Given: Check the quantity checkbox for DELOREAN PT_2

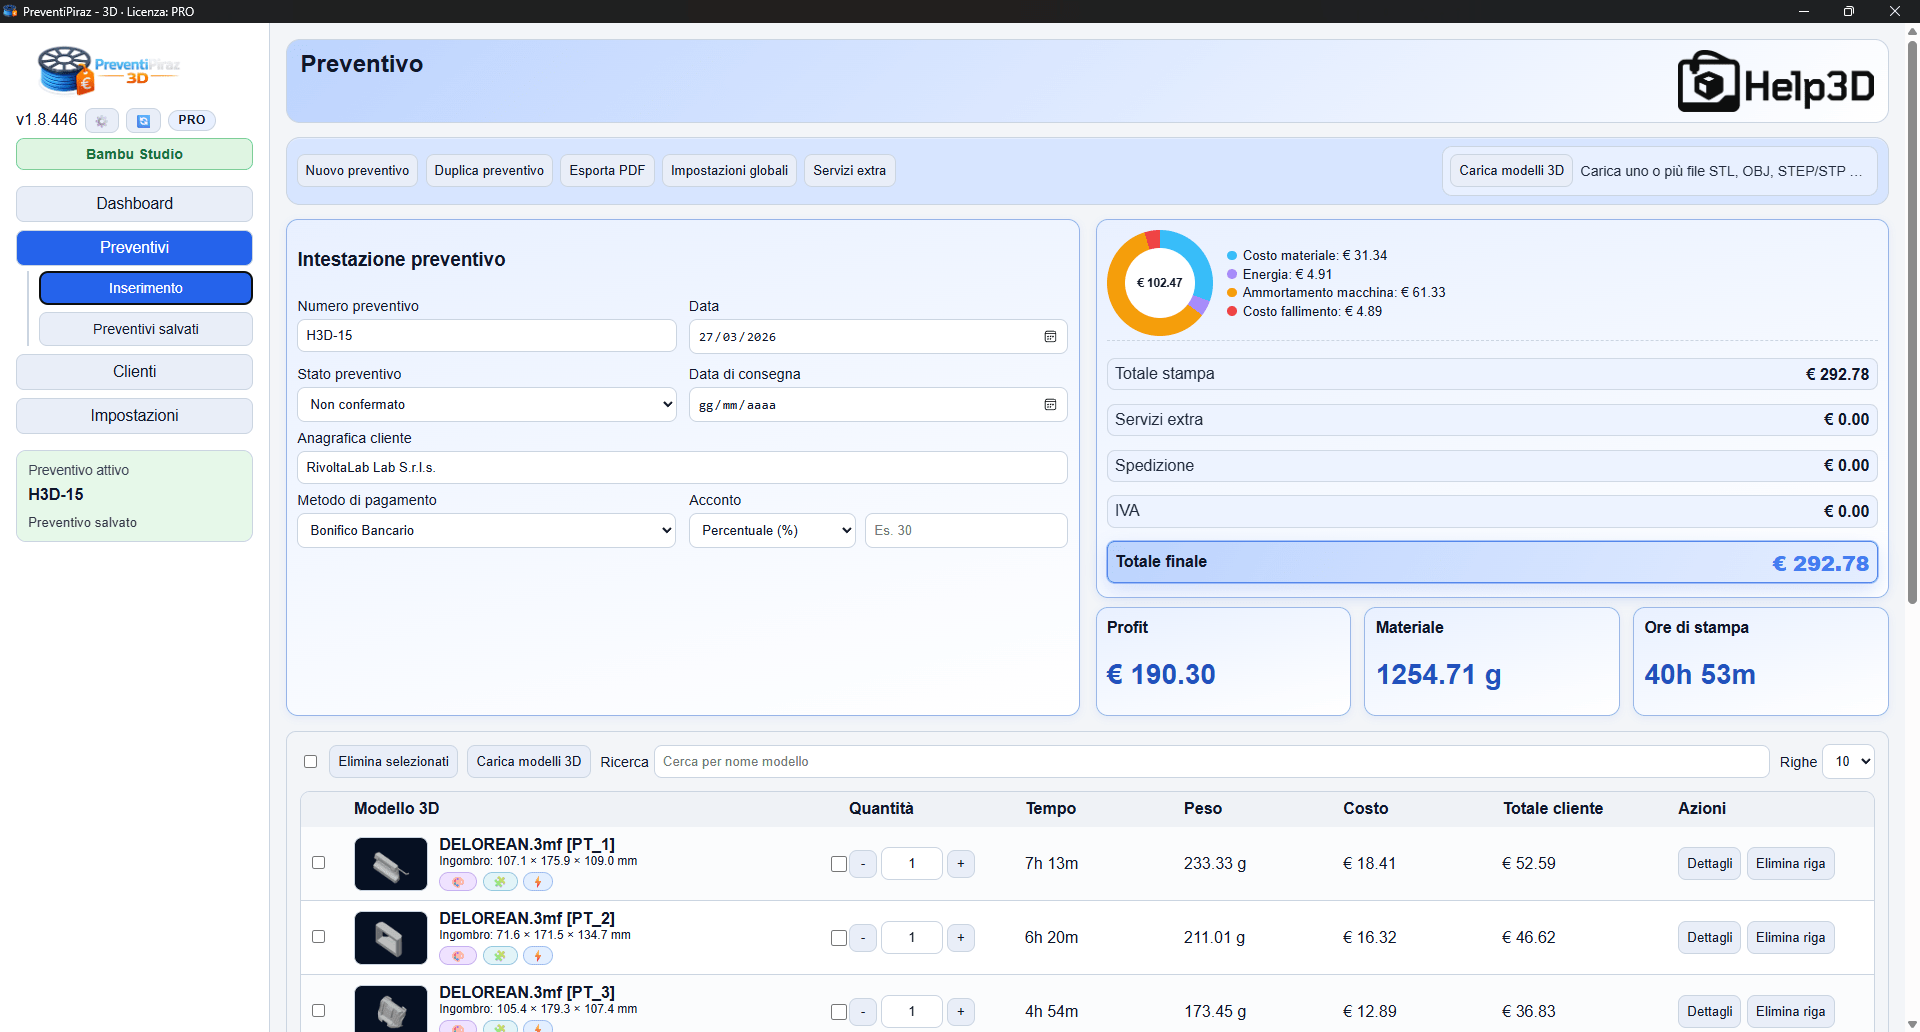Looking at the screenshot, I should coord(838,938).
